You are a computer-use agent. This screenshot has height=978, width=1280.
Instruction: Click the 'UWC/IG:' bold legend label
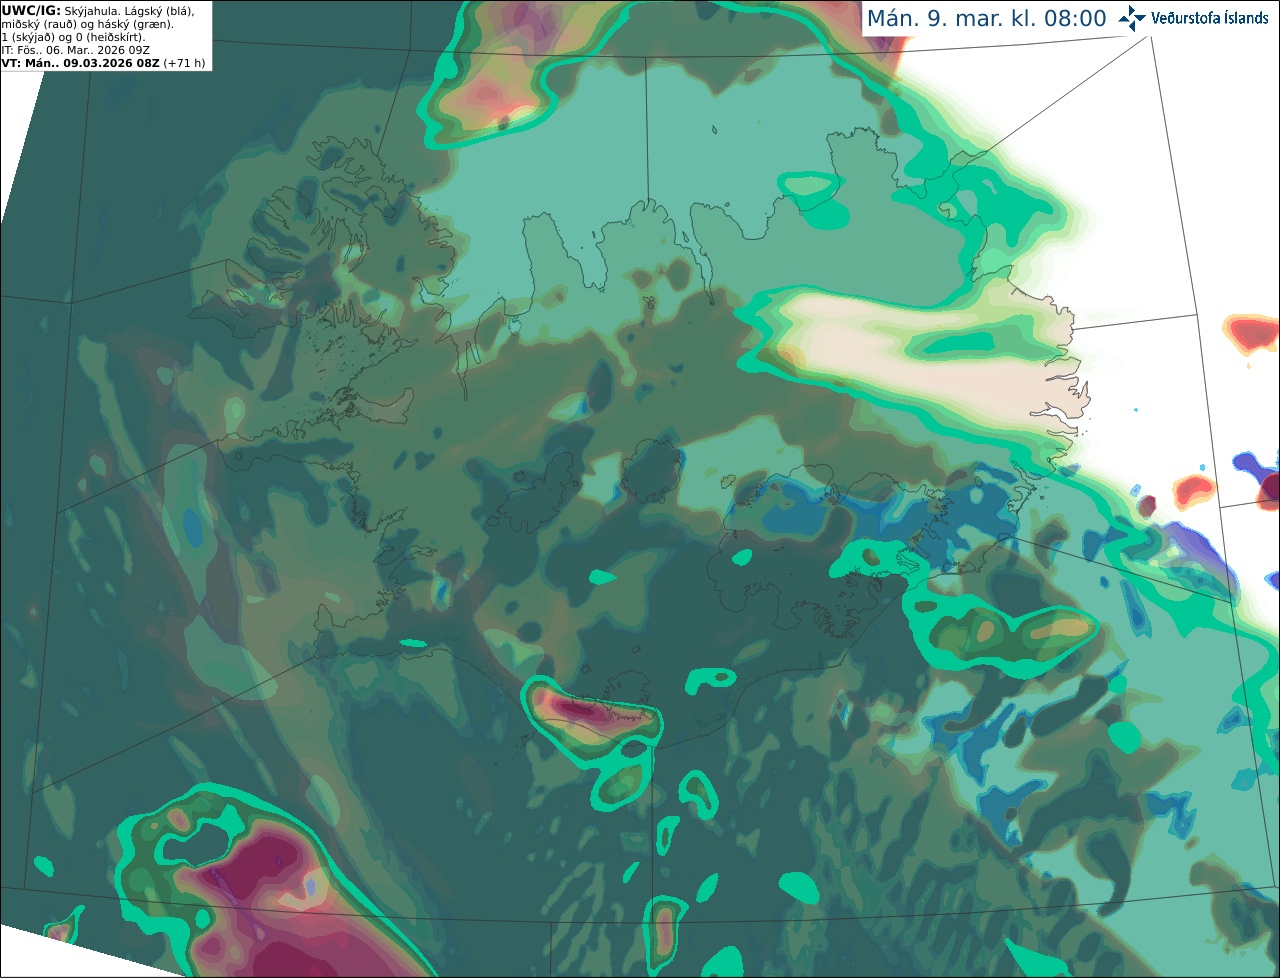click(x=31, y=11)
